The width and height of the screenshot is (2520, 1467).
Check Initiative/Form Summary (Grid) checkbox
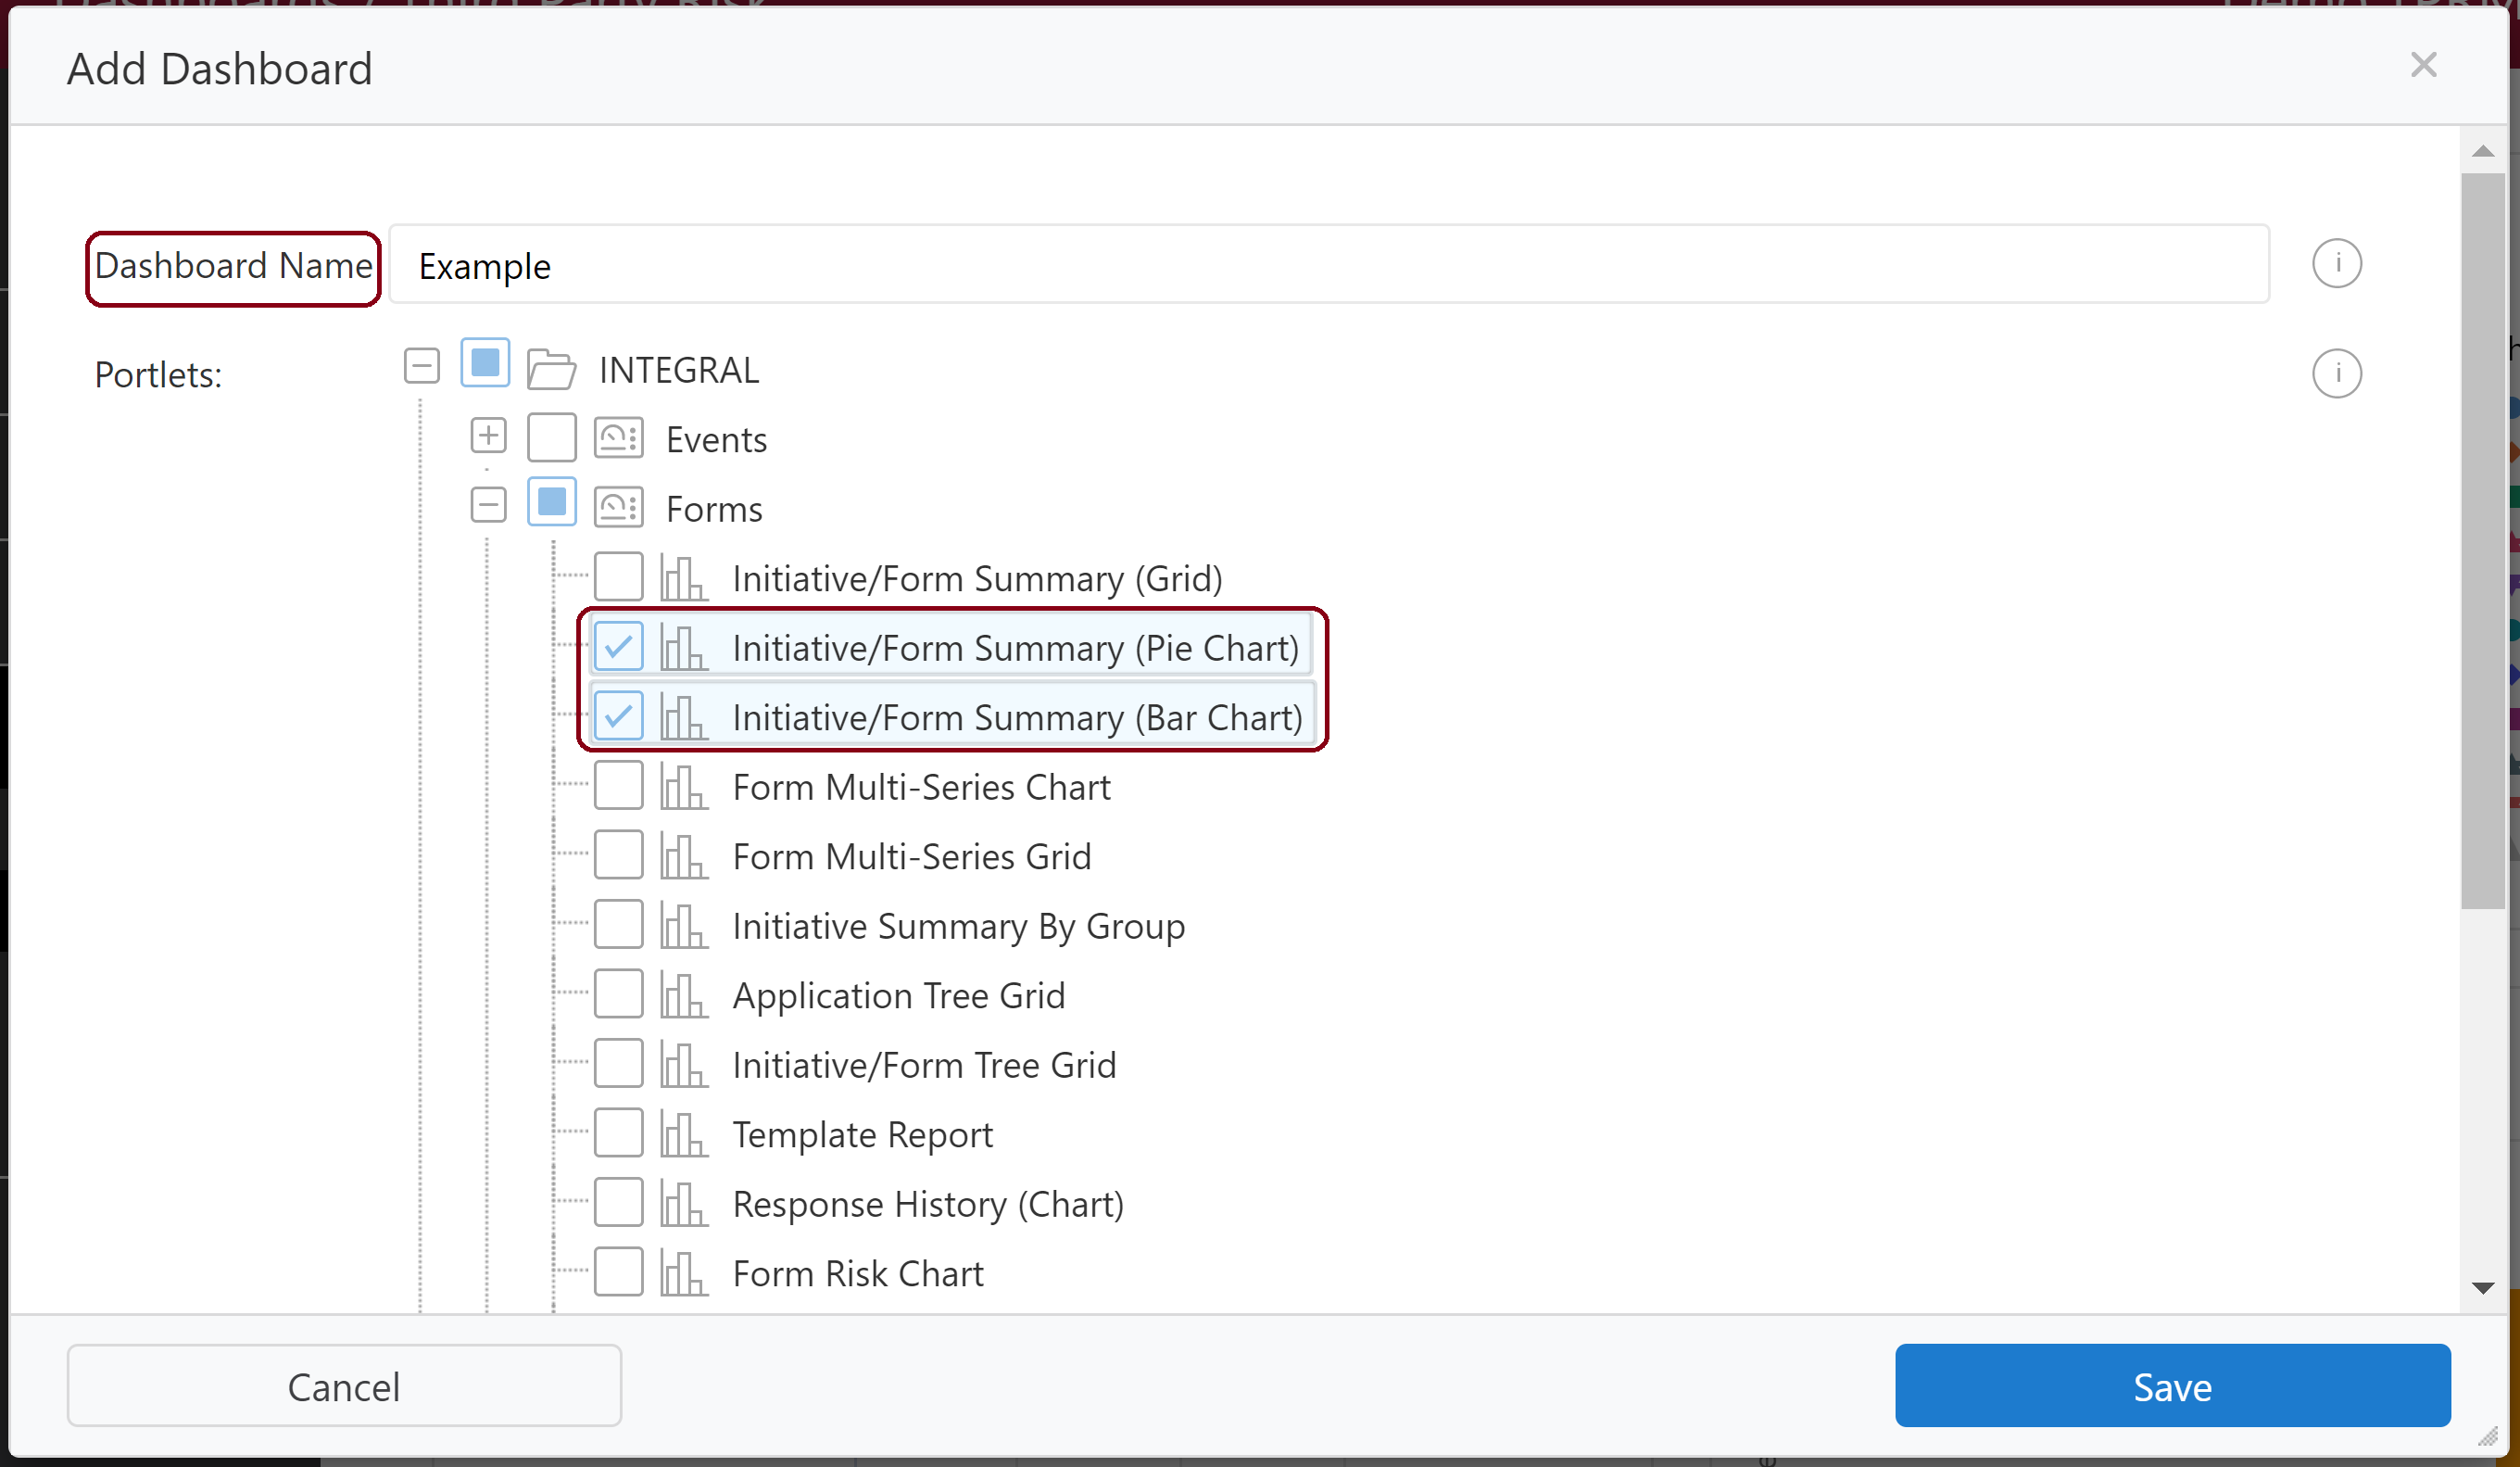pos(618,576)
